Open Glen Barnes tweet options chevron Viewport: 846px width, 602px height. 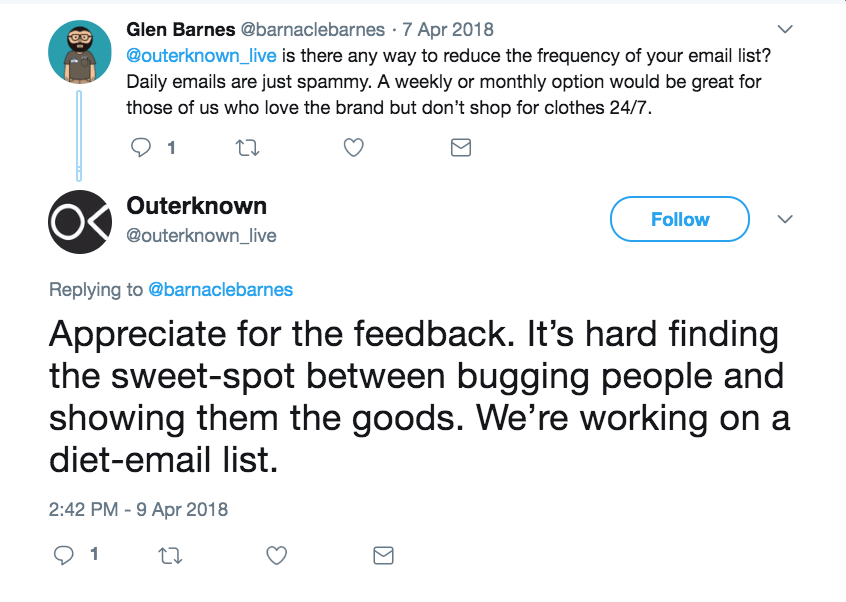click(x=786, y=29)
